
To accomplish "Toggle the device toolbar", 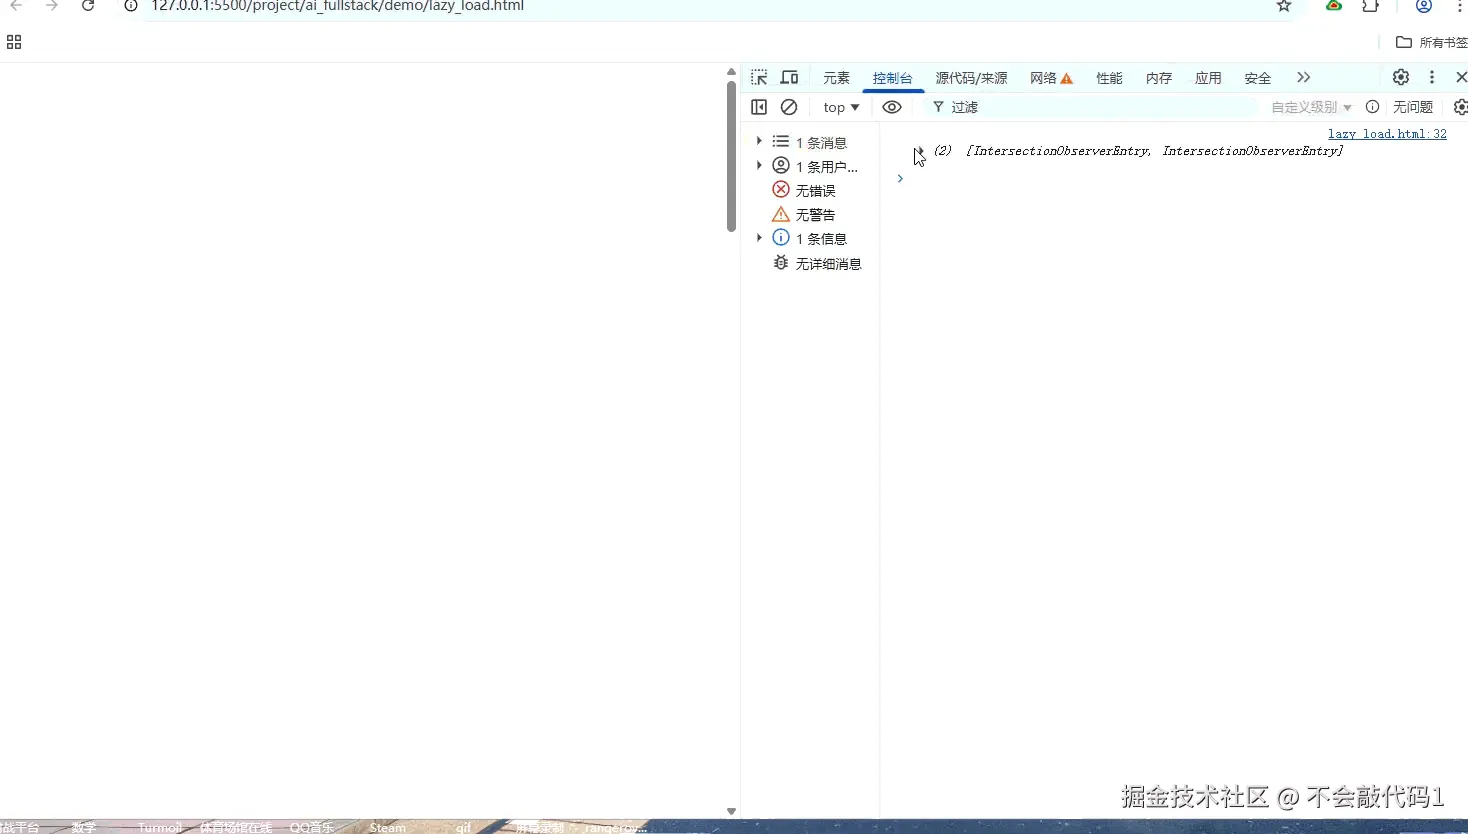I will click(x=790, y=78).
